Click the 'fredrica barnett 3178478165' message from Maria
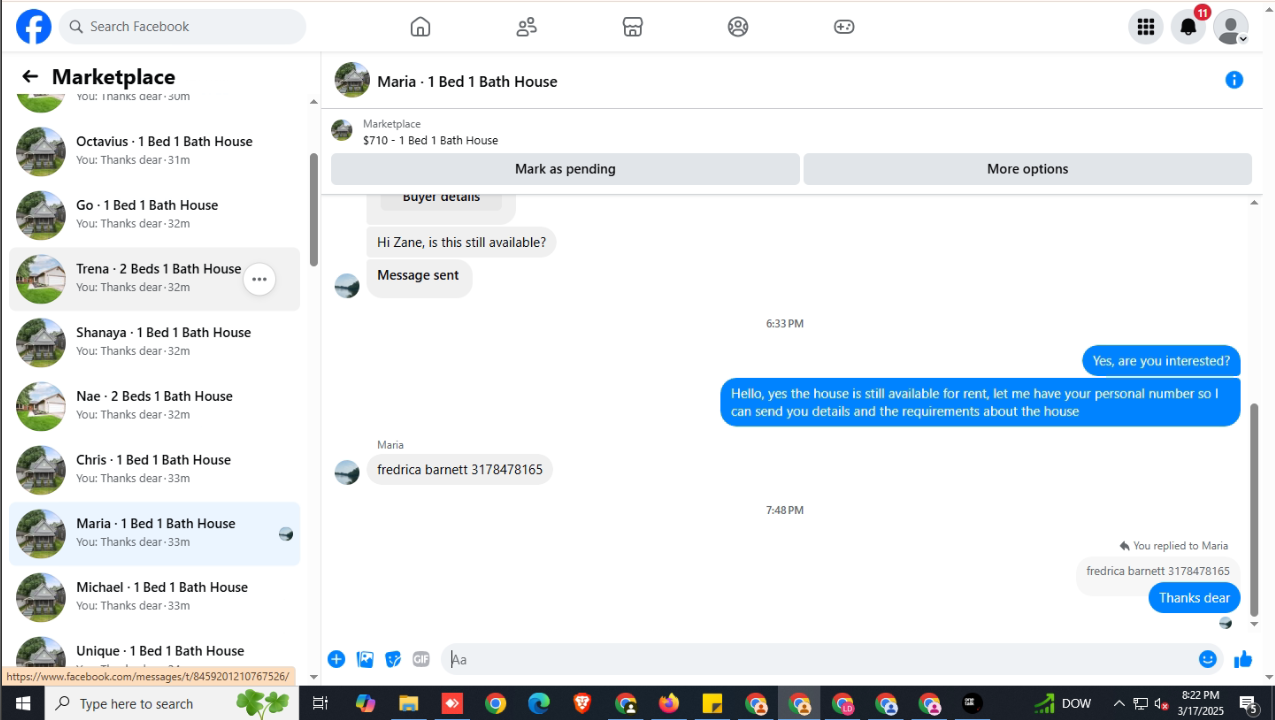Screen dimensions: 1275x720 (460, 470)
